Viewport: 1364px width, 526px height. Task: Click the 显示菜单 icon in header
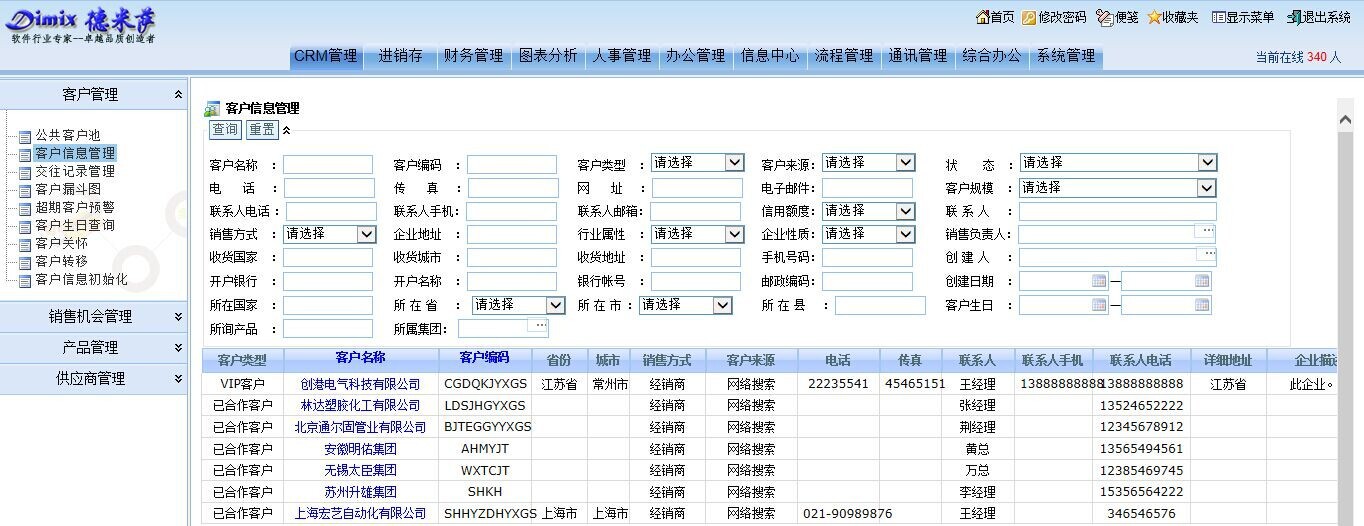pos(1218,17)
